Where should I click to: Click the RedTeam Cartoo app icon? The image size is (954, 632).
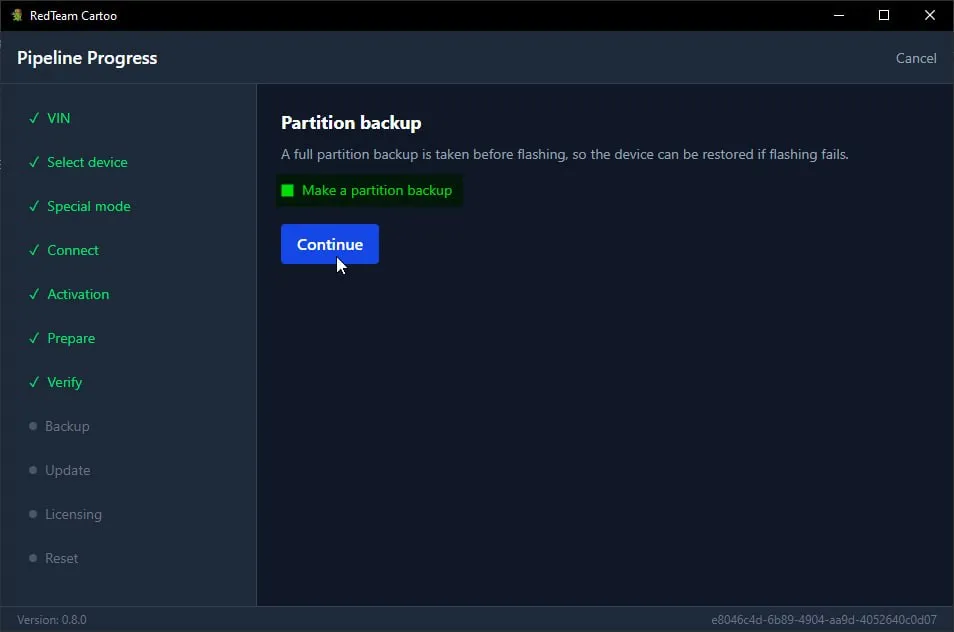(17, 15)
